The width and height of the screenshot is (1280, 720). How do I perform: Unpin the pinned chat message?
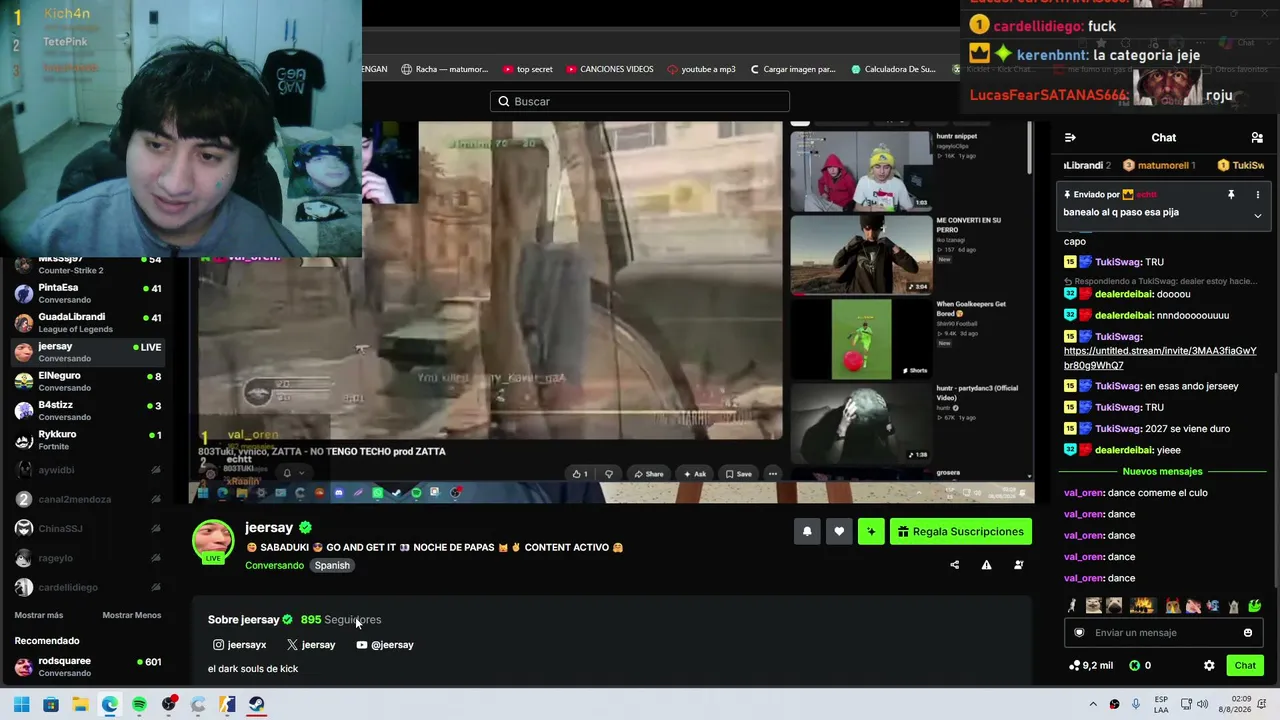tap(1231, 195)
